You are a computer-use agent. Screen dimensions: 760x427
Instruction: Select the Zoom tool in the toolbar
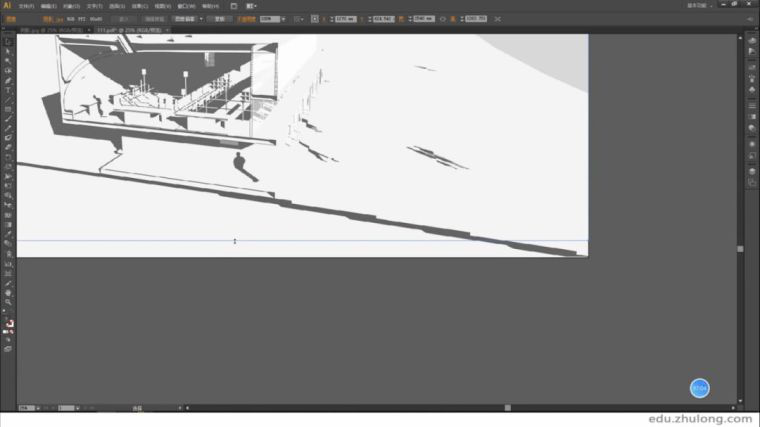click(x=8, y=301)
